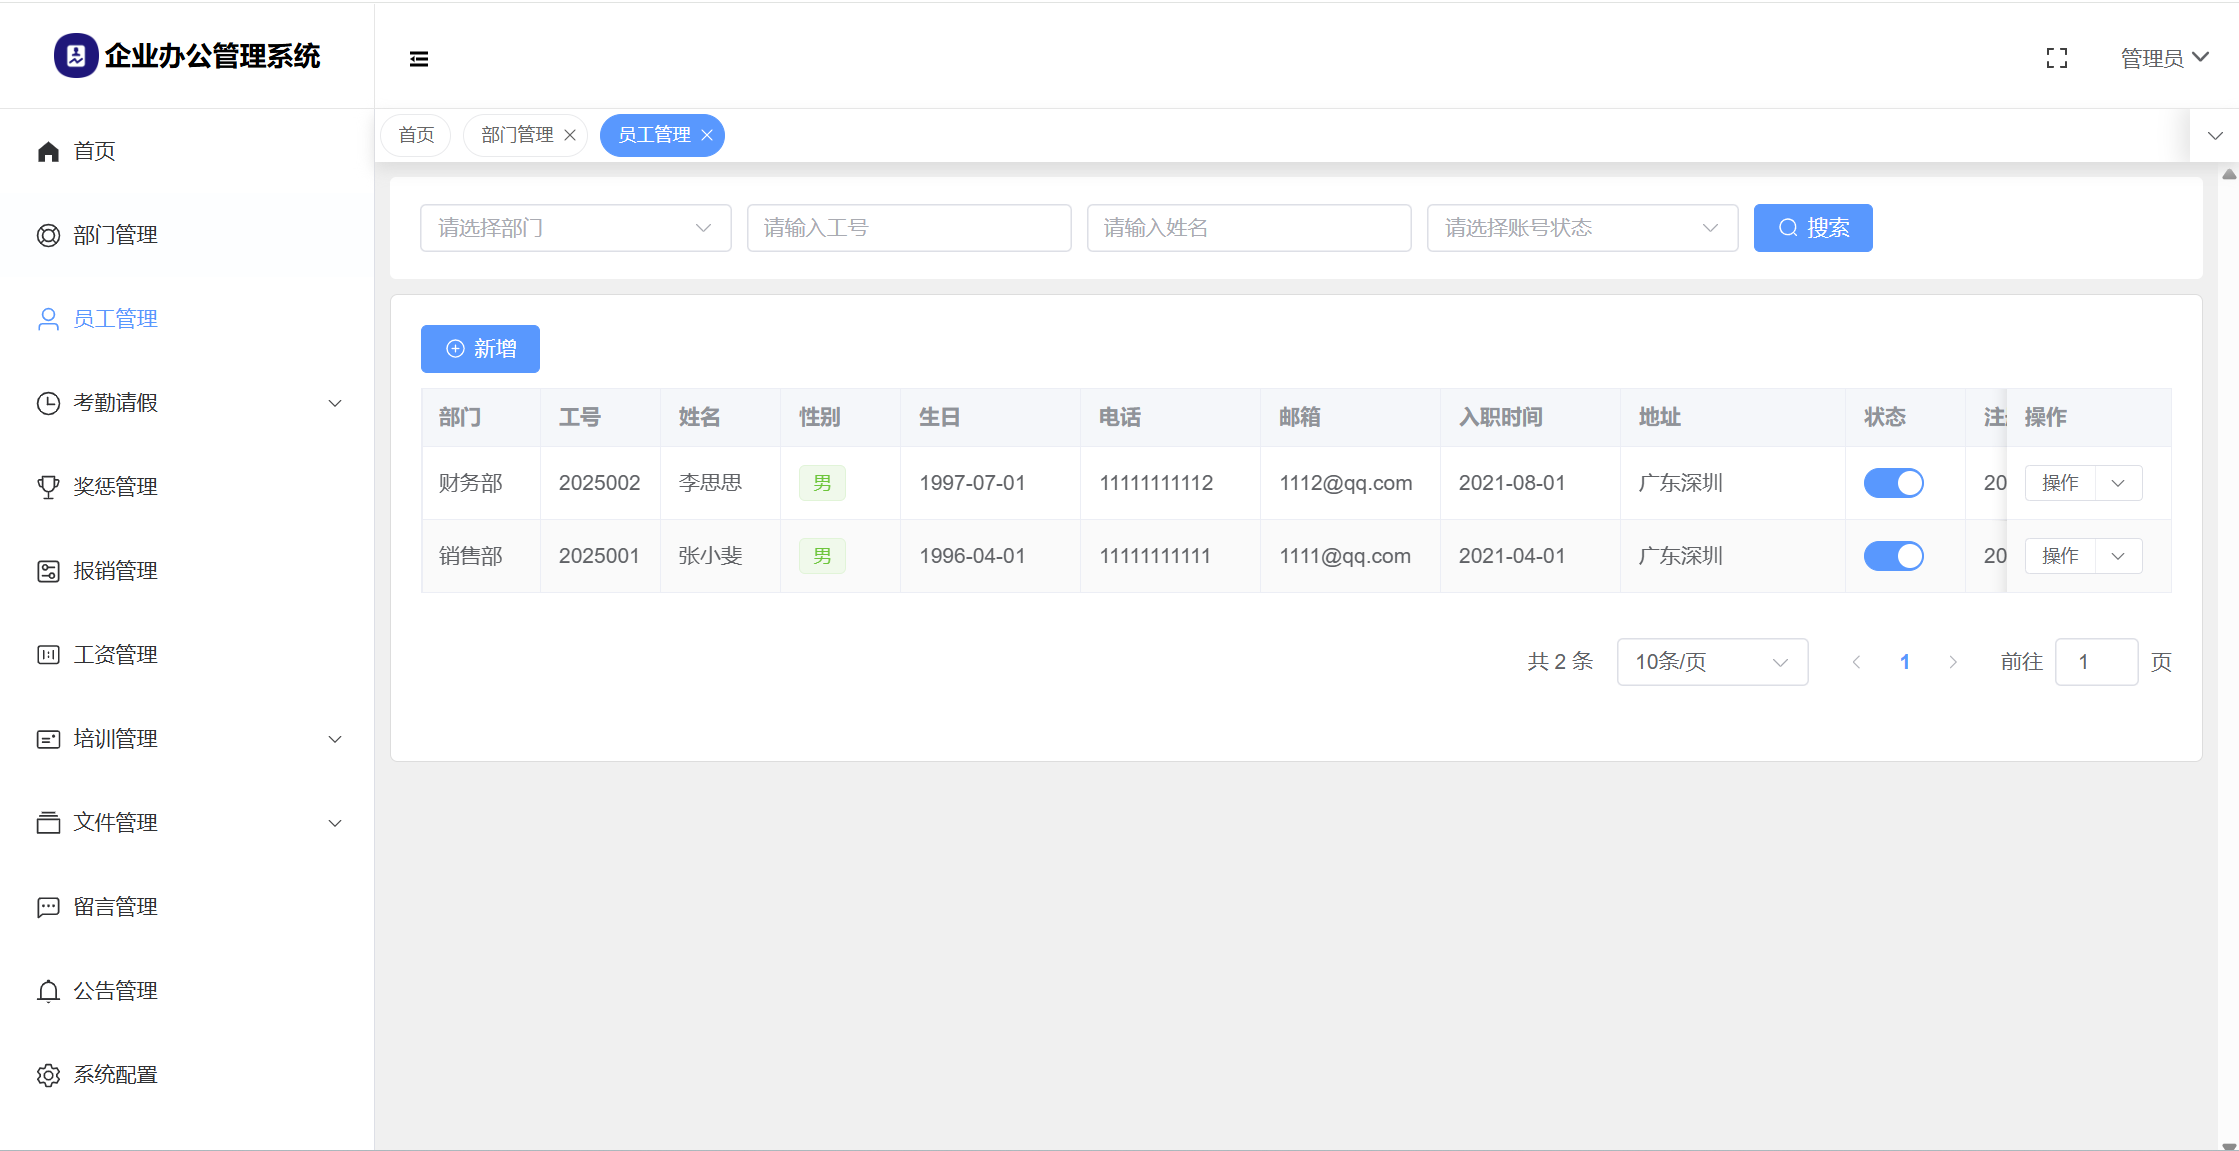The width and height of the screenshot is (2239, 1151).
Task: Open 奖惩管理 trophy icon menu
Action: [x=48, y=487]
